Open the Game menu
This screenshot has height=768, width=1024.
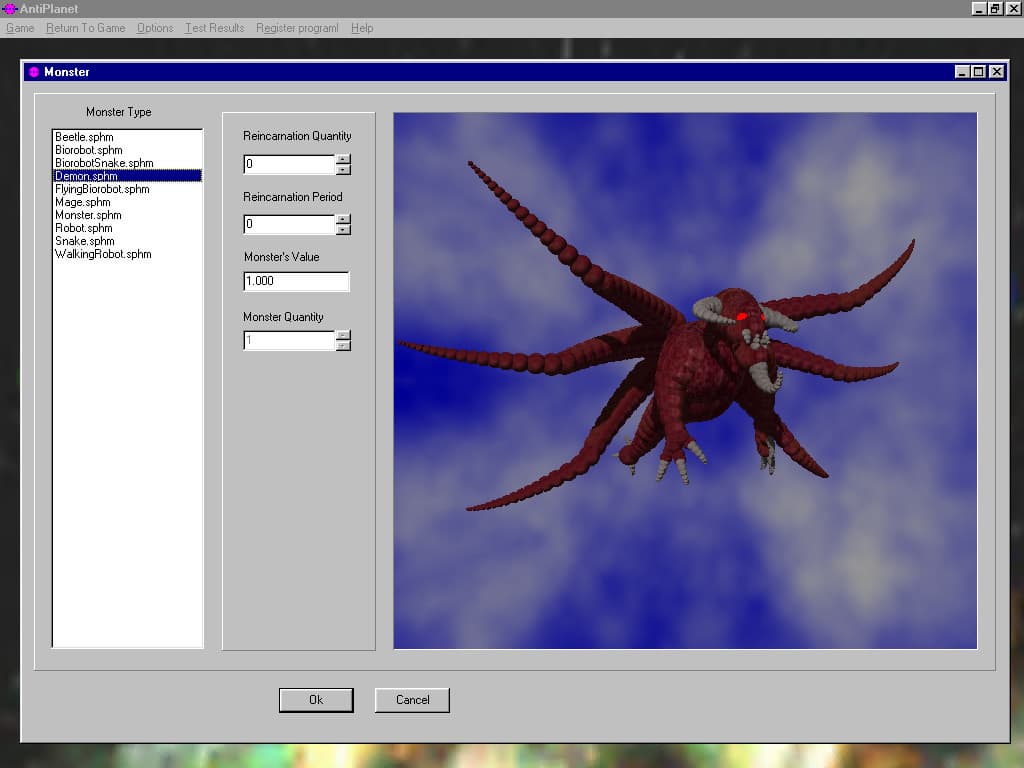coord(20,28)
